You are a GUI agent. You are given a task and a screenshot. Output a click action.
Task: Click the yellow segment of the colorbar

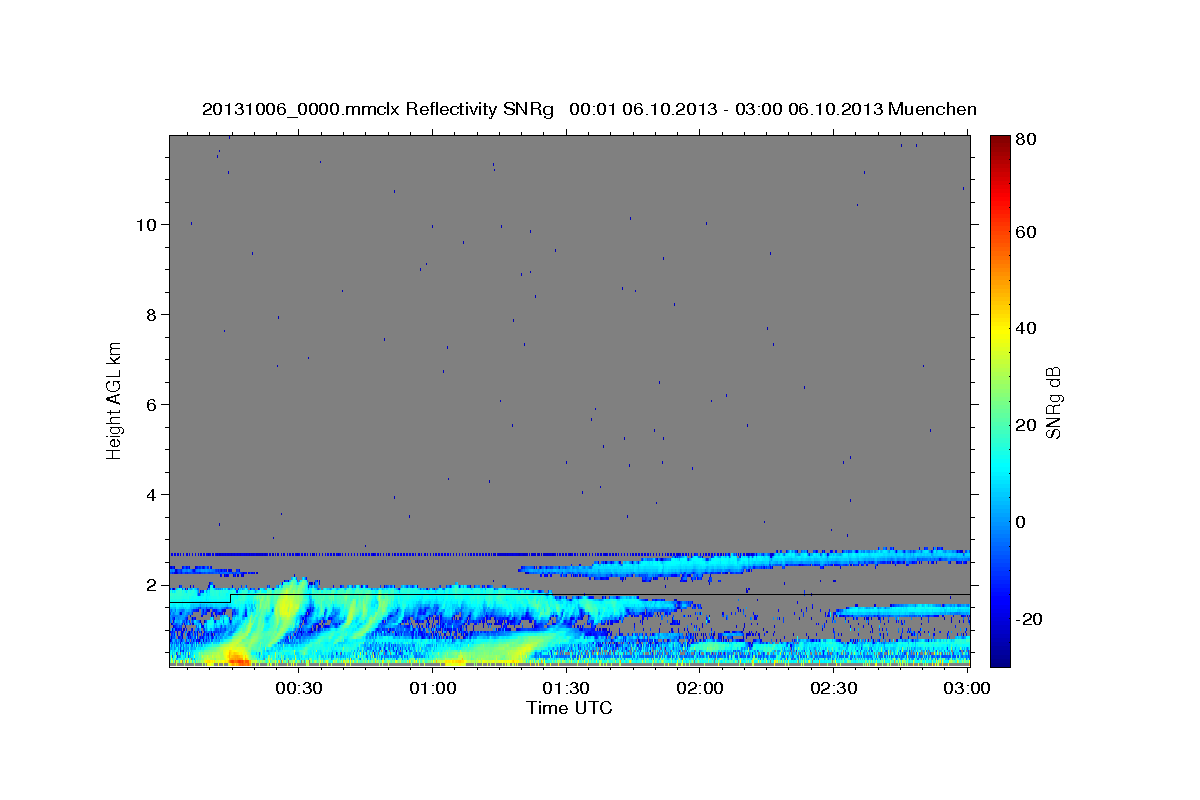point(999,328)
